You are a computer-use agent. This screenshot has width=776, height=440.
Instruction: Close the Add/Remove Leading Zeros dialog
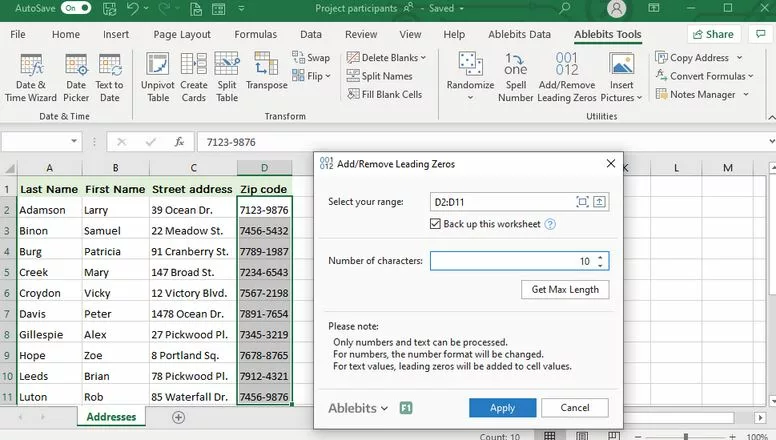(611, 163)
